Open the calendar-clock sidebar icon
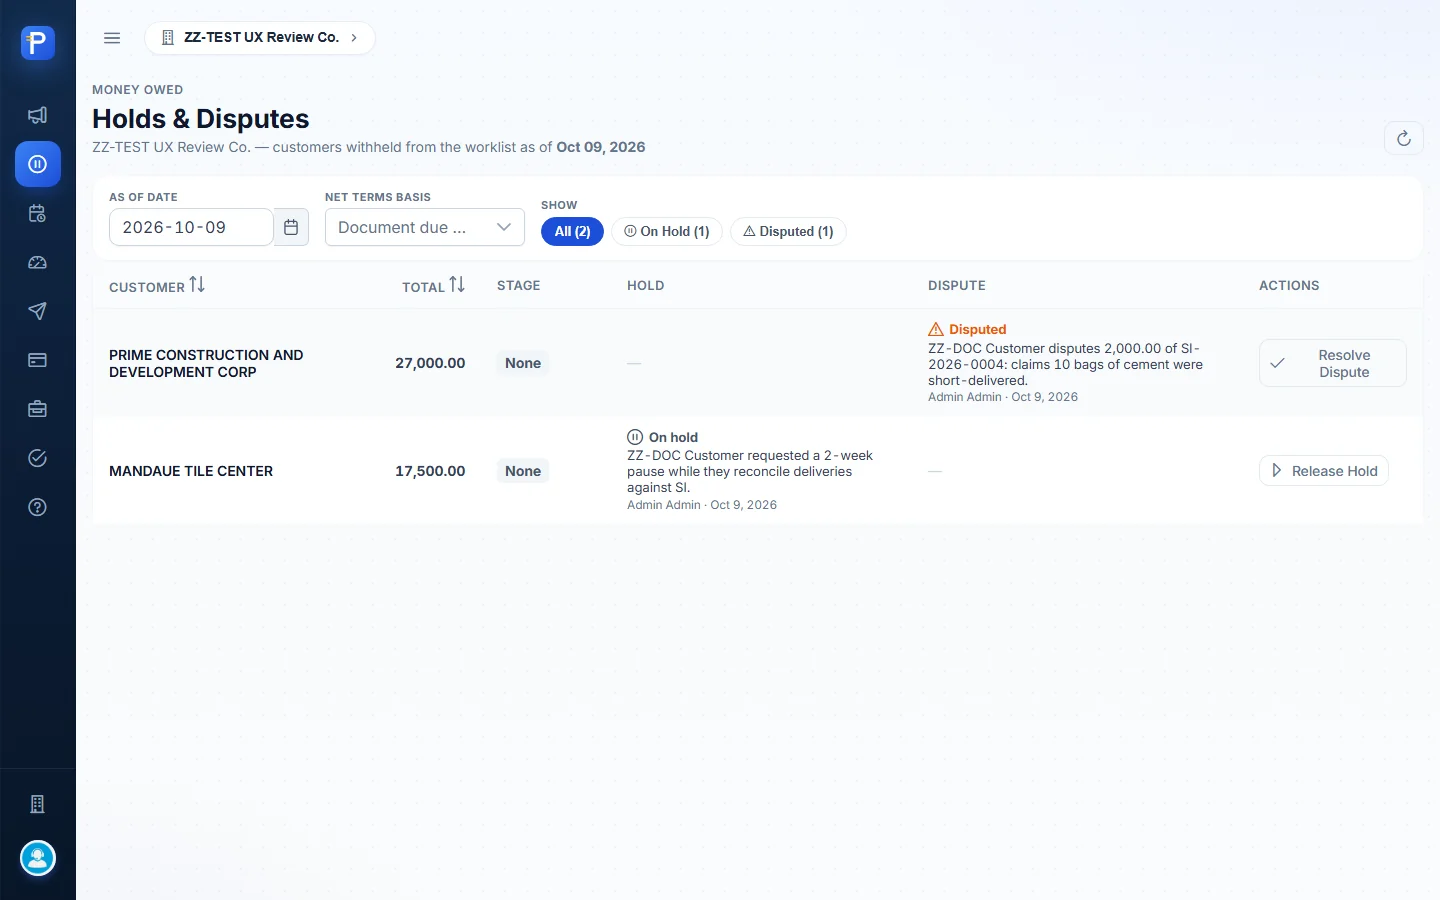 38,213
